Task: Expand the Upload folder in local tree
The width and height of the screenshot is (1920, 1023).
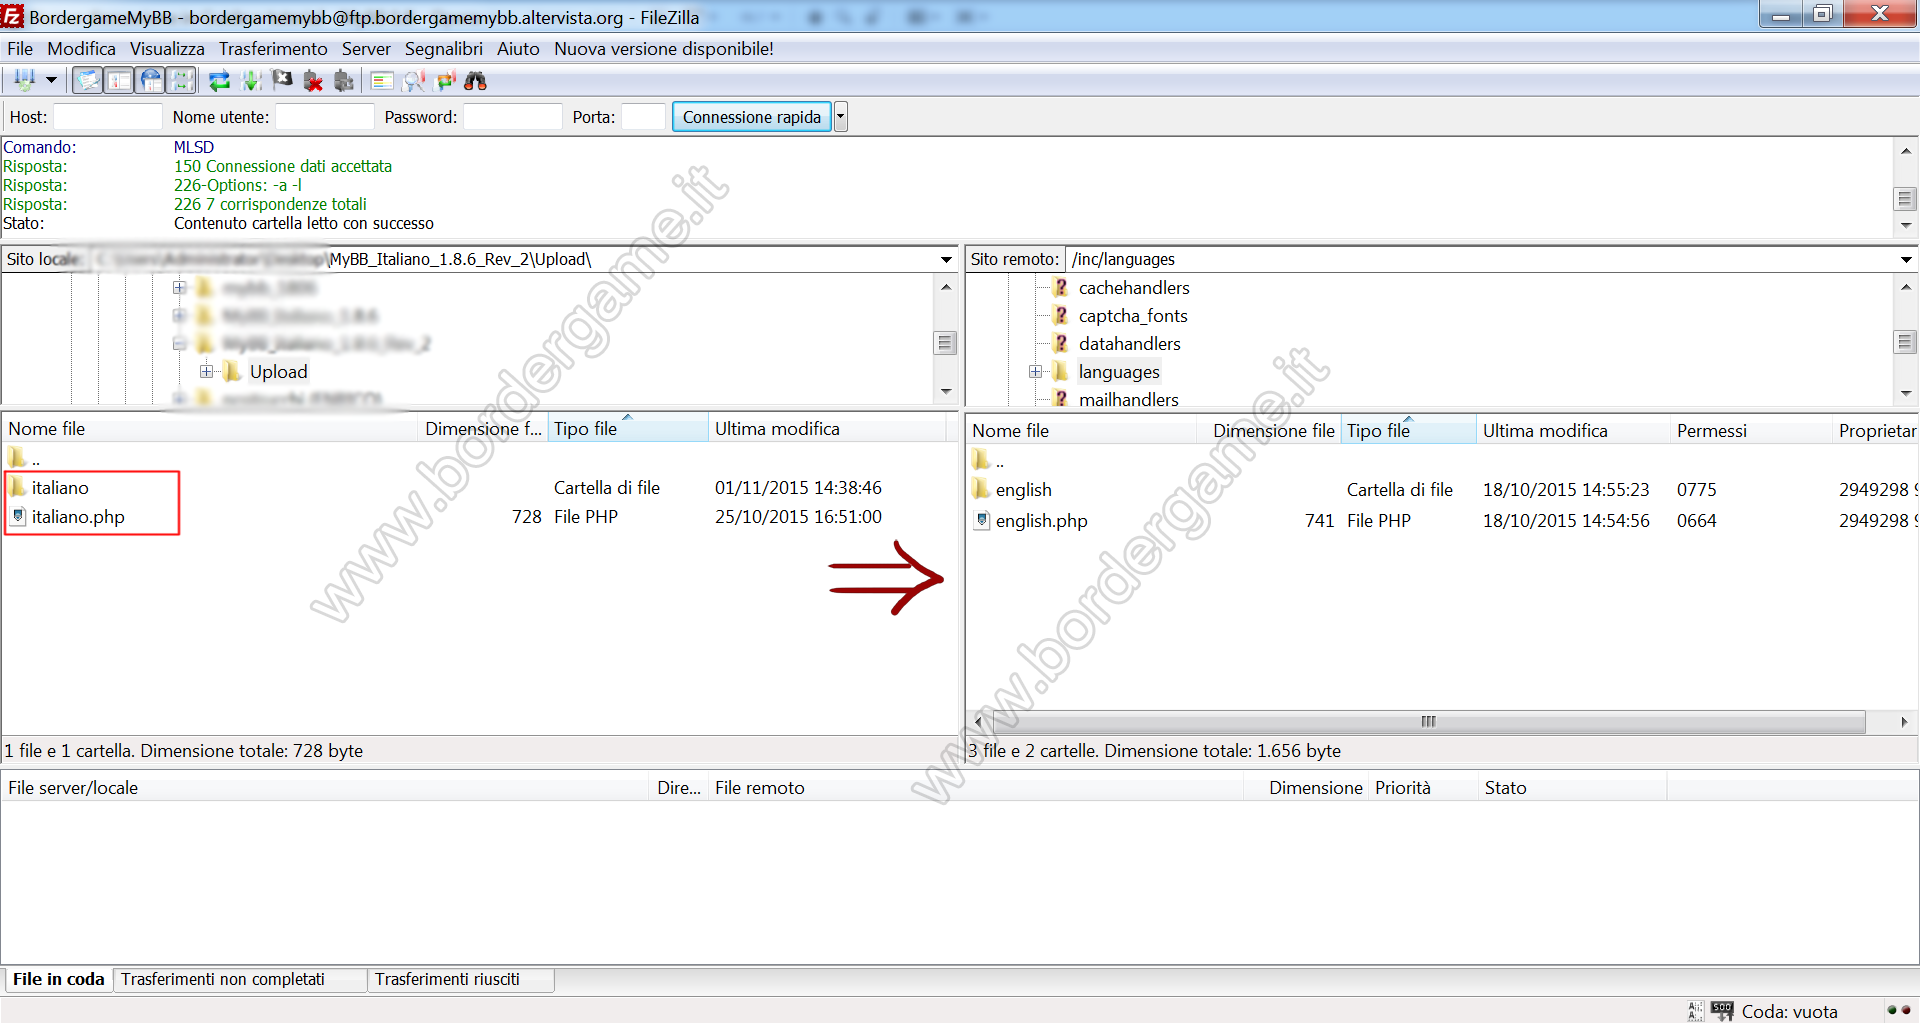Action: [x=206, y=372]
